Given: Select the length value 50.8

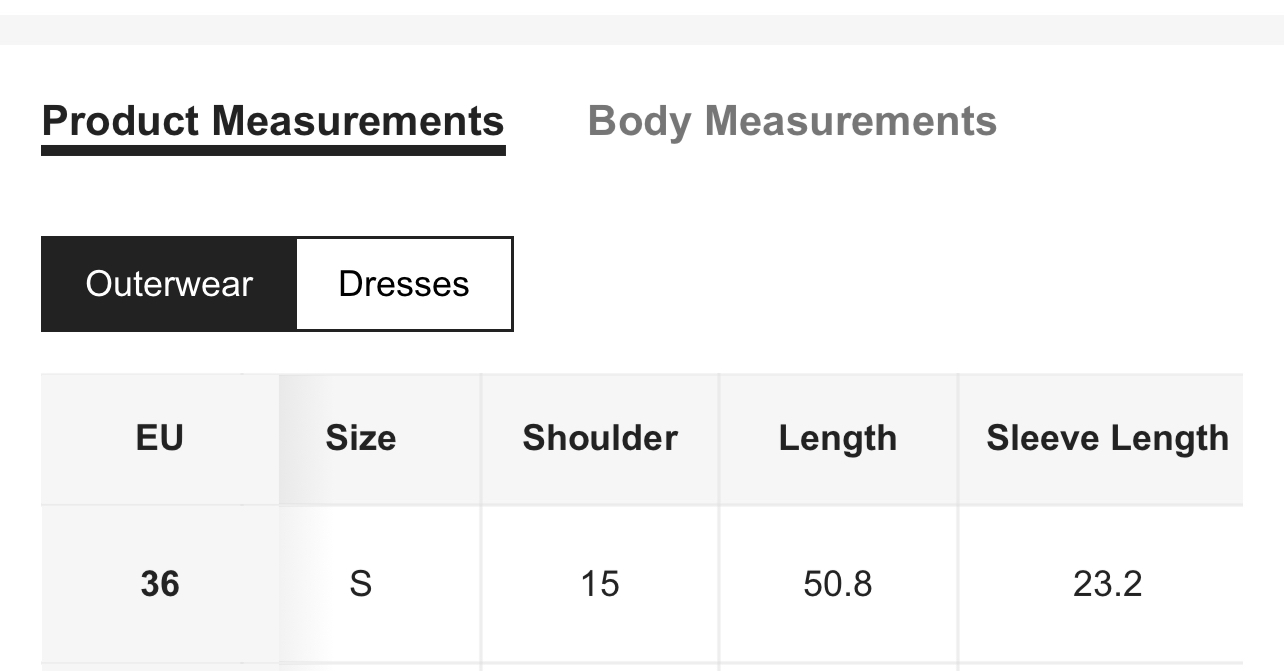Looking at the screenshot, I should [838, 583].
